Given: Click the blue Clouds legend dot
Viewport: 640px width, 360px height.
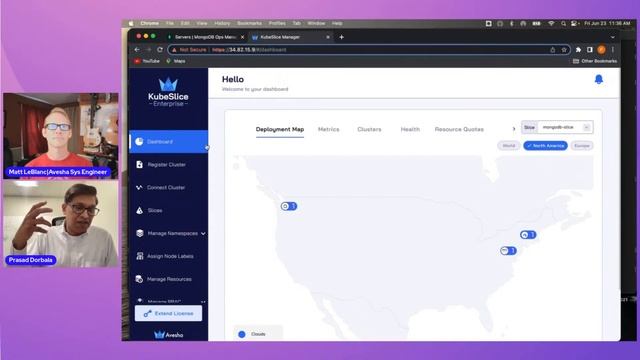Looking at the screenshot, I should pyautogui.click(x=242, y=334).
